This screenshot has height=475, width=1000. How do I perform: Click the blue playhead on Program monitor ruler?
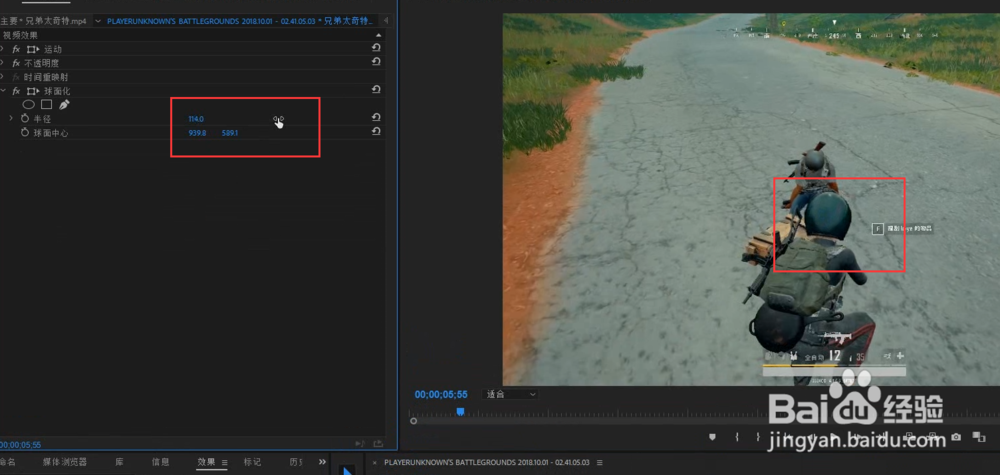coord(460,413)
